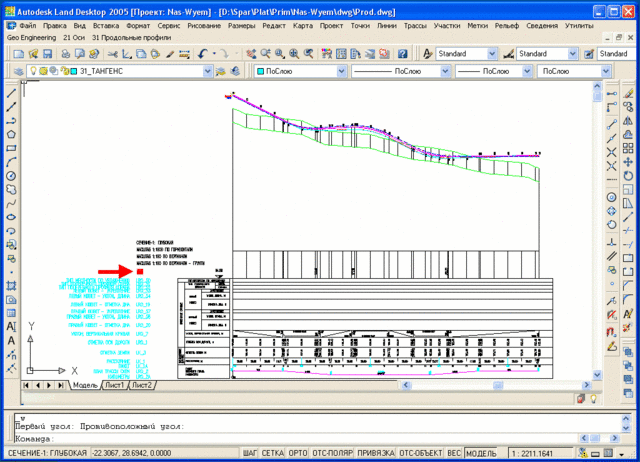The height and width of the screenshot is (462, 640).
Task: Toggle ОТС-ПОЛЯР polar tracking
Action: pyautogui.click(x=332, y=453)
